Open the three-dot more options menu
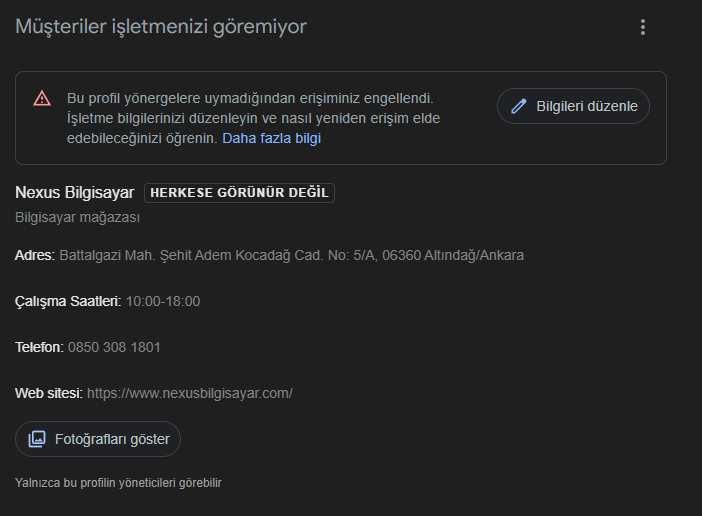702x516 pixels. [643, 27]
